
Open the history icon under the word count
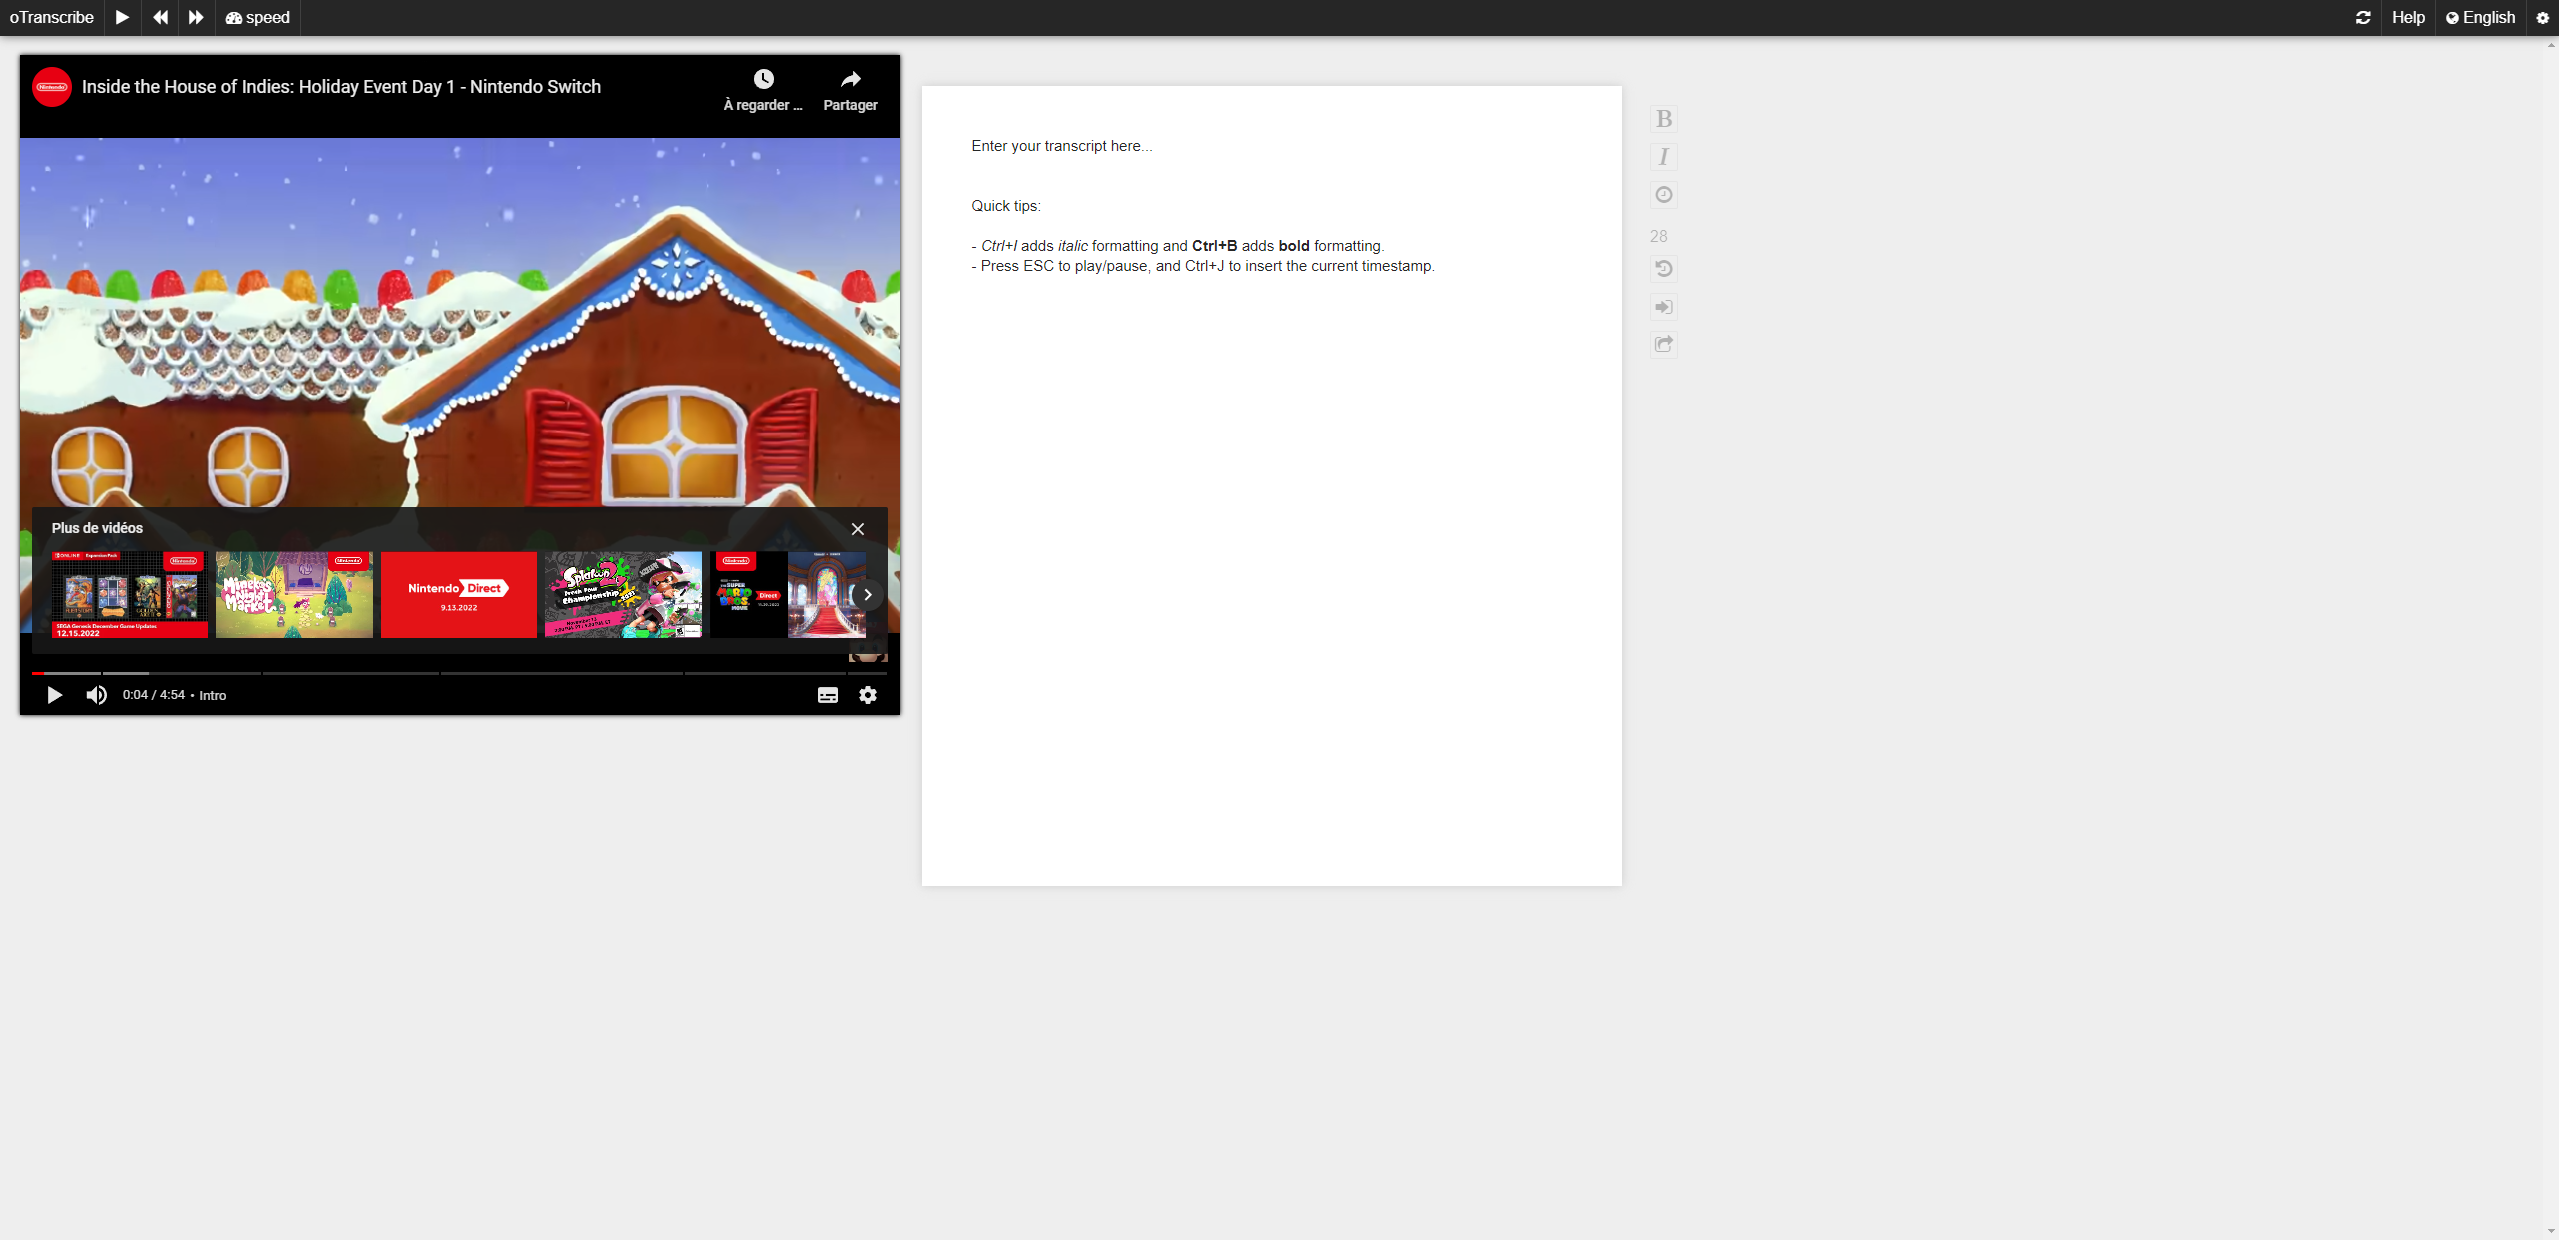1664,269
